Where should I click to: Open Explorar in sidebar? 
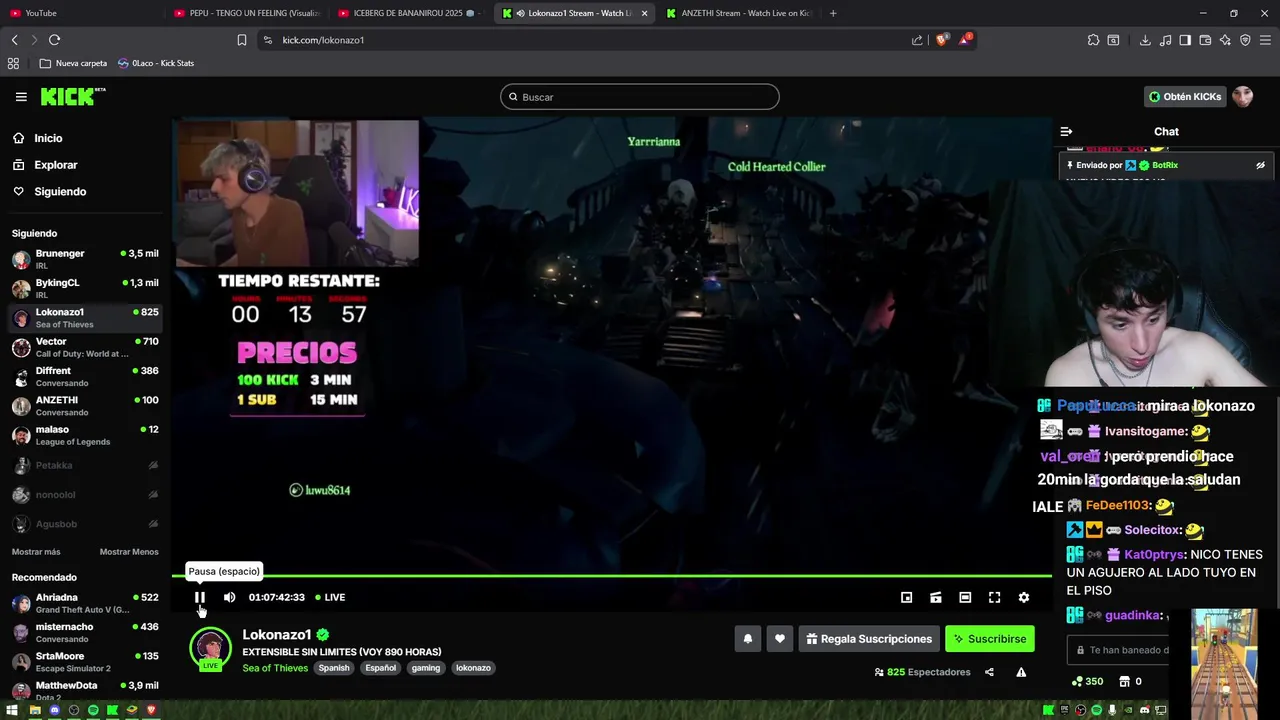[56, 165]
